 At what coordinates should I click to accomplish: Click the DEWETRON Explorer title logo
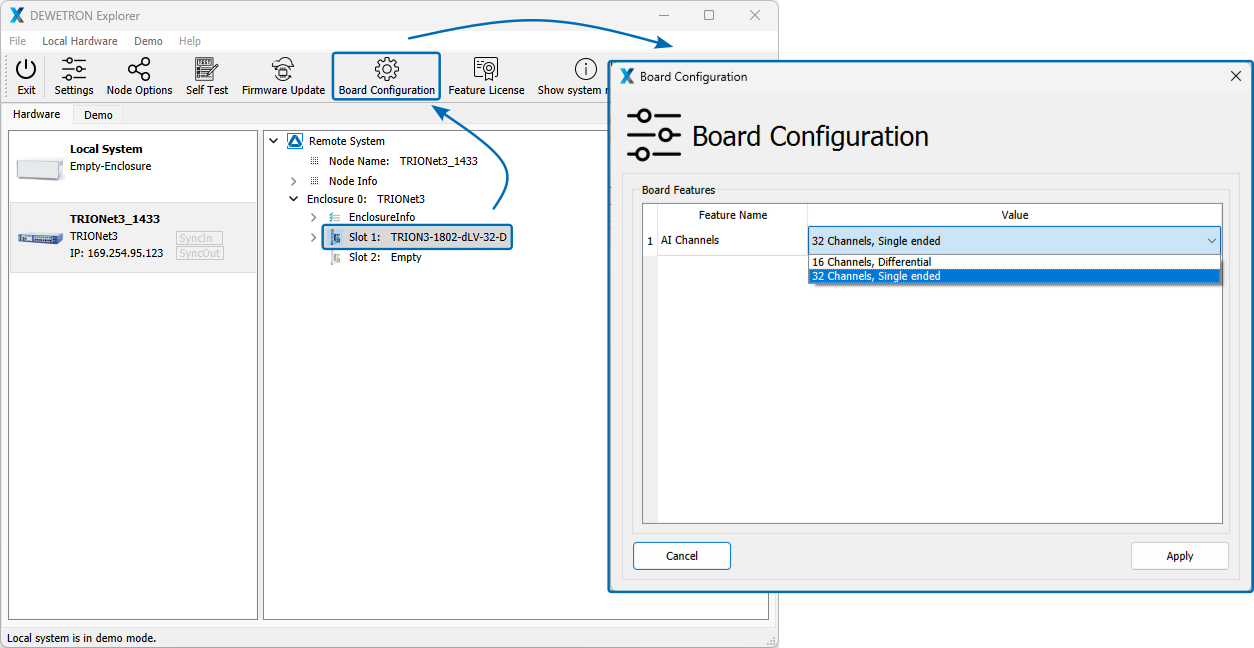click(x=17, y=15)
